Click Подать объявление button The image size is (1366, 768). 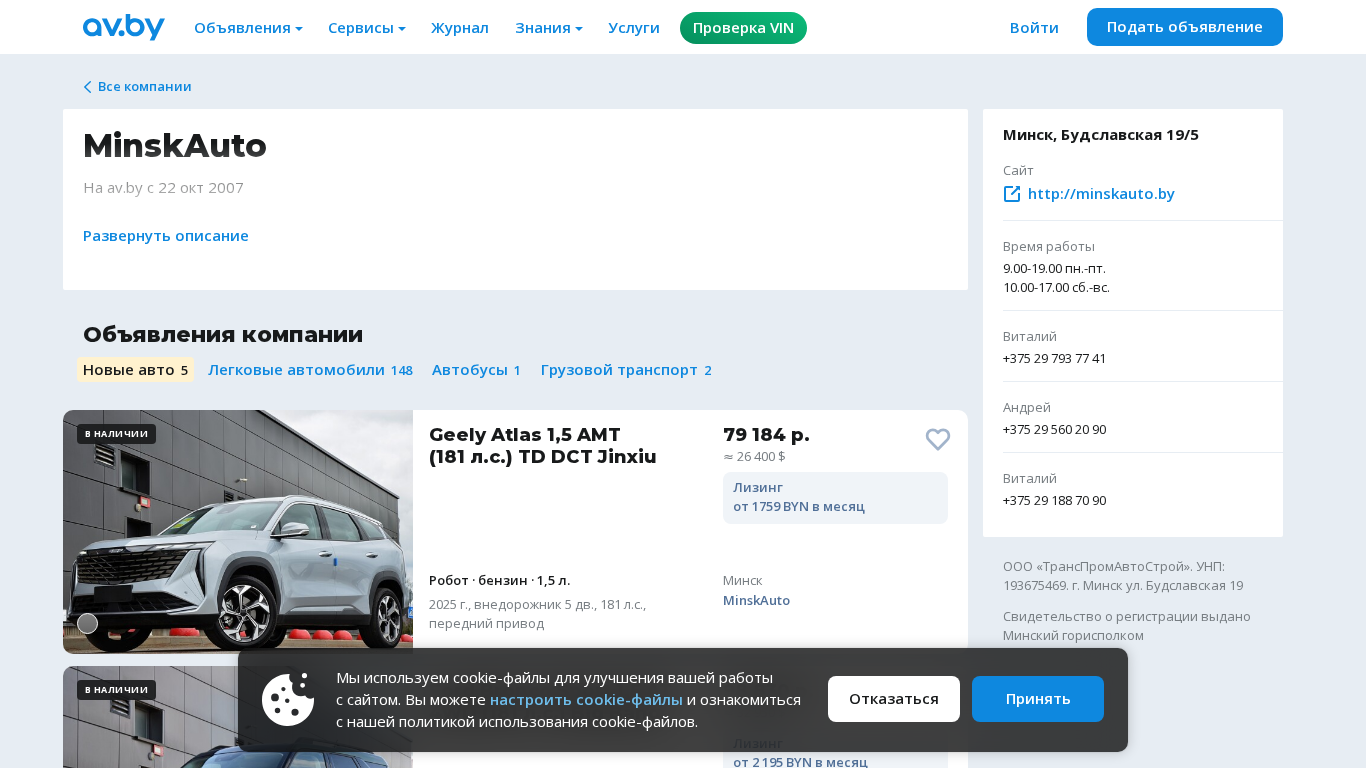point(1185,27)
